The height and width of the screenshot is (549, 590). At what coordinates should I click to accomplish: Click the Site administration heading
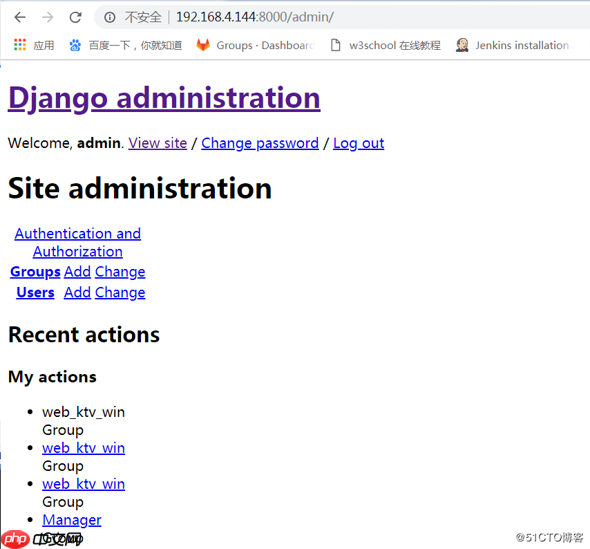pyautogui.click(x=140, y=188)
